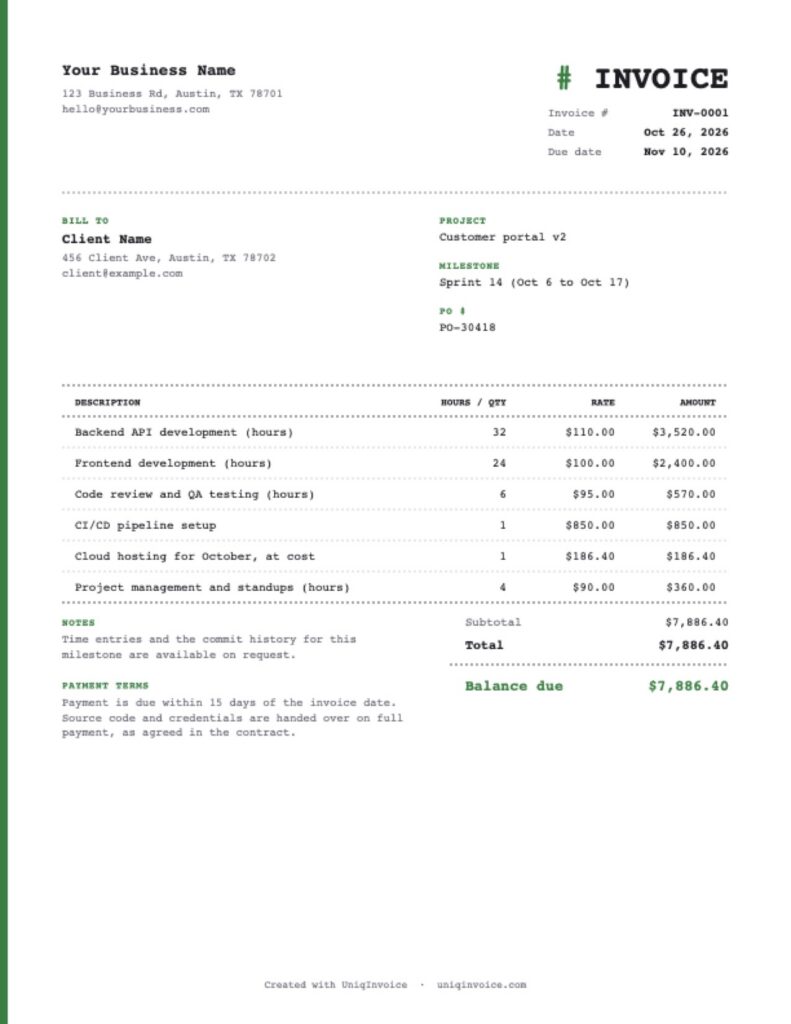Click the 'Invoice #' label
This screenshot has width=791, height=1024.
[x=578, y=113]
